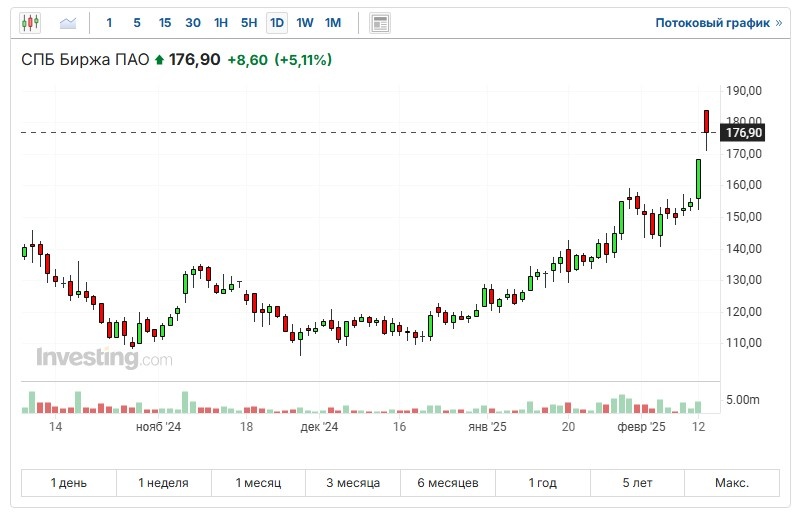
Task: Click the 5.00m volume axis label
Action: [742, 400]
